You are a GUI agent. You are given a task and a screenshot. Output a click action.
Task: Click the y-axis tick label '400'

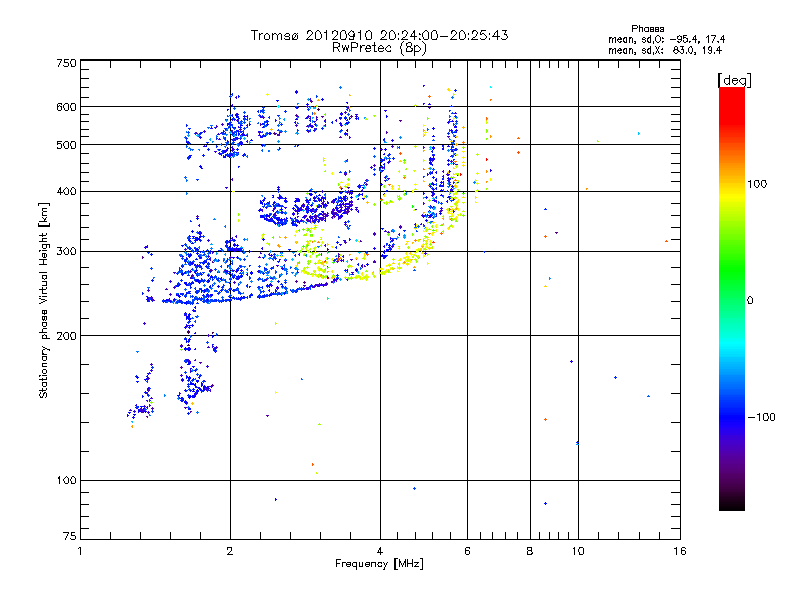click(x=67, y=191)
